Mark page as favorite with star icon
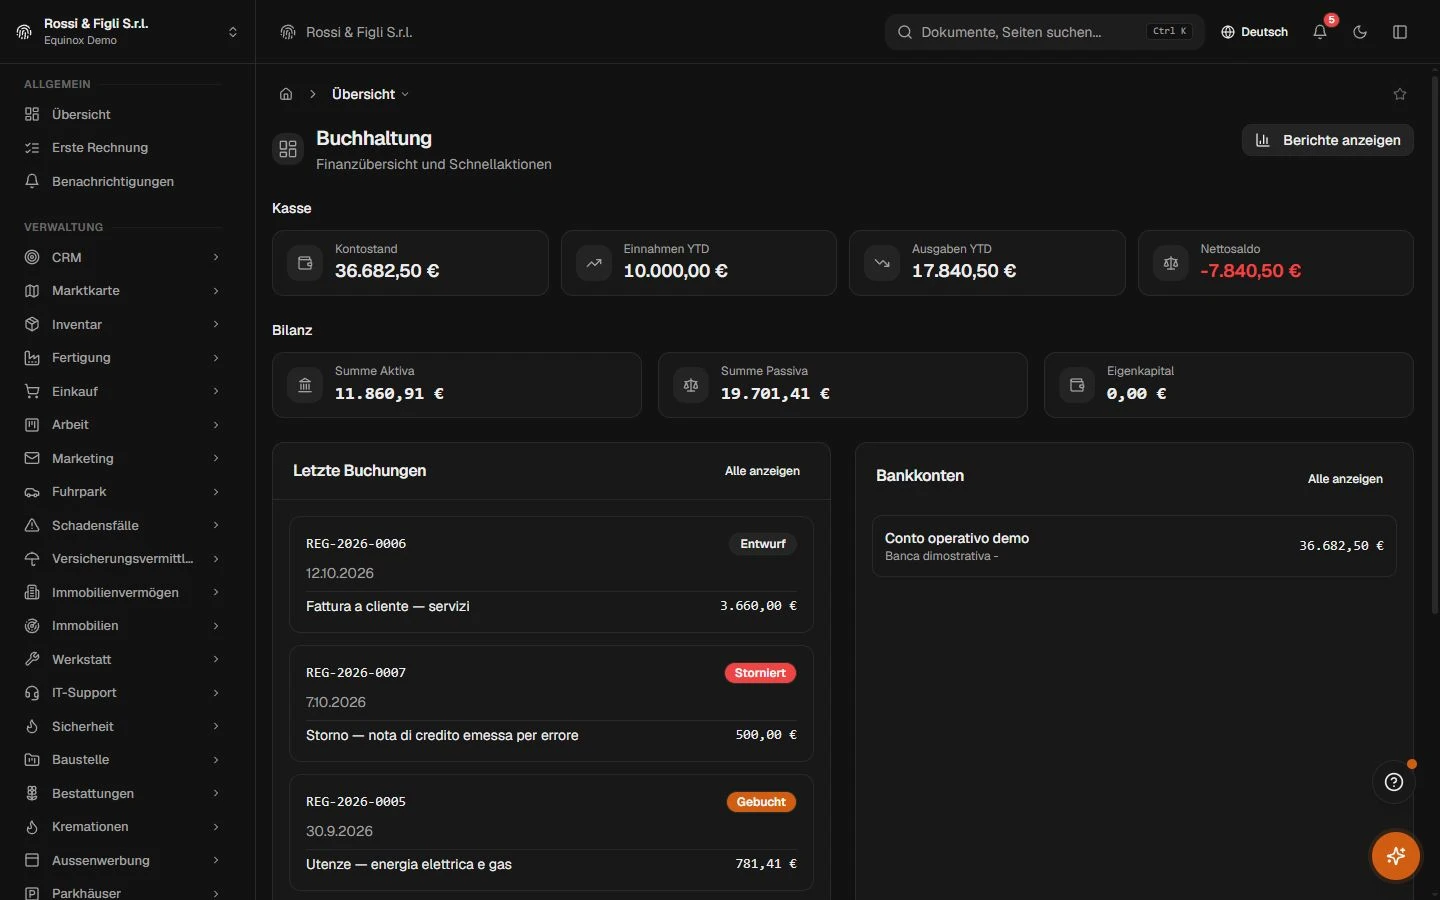Viewport: 1440px width, 900px height. pyautogui.click(x=1400, y=94)
